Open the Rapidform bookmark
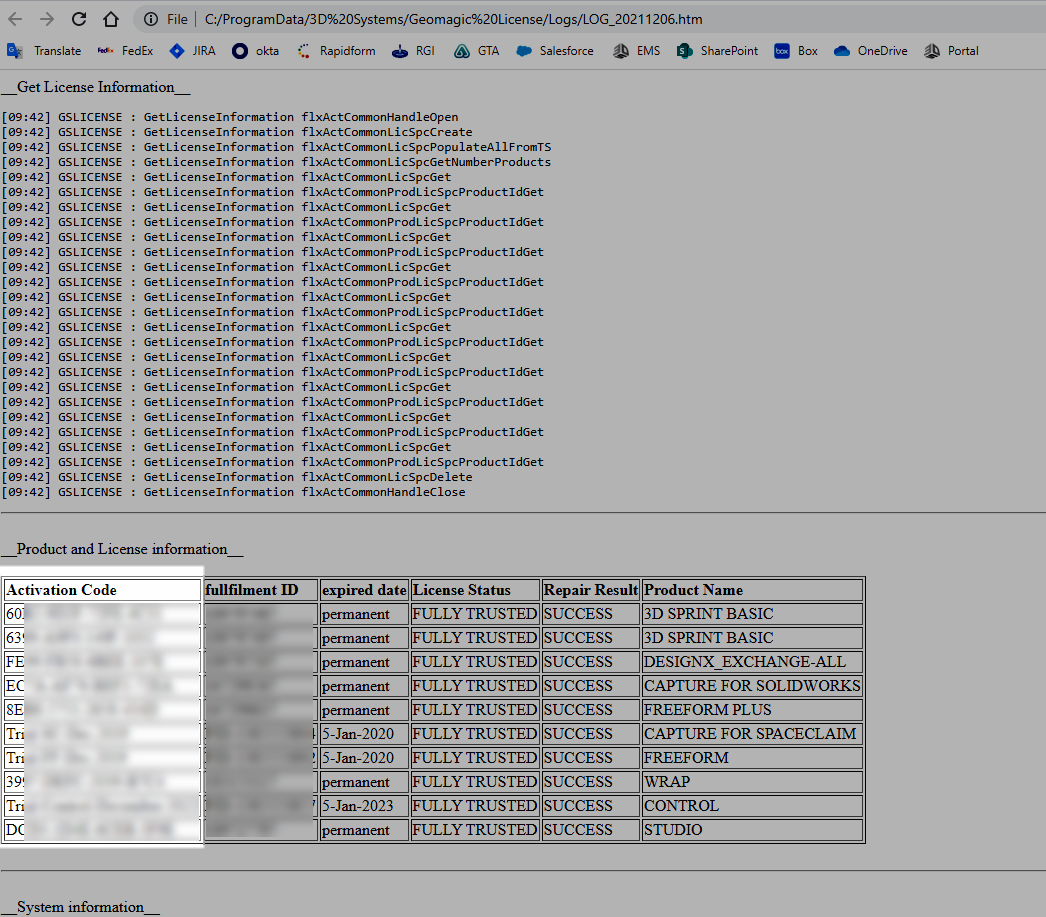Viewport: 1046px width, 917px height. click(x=336, y=50)
